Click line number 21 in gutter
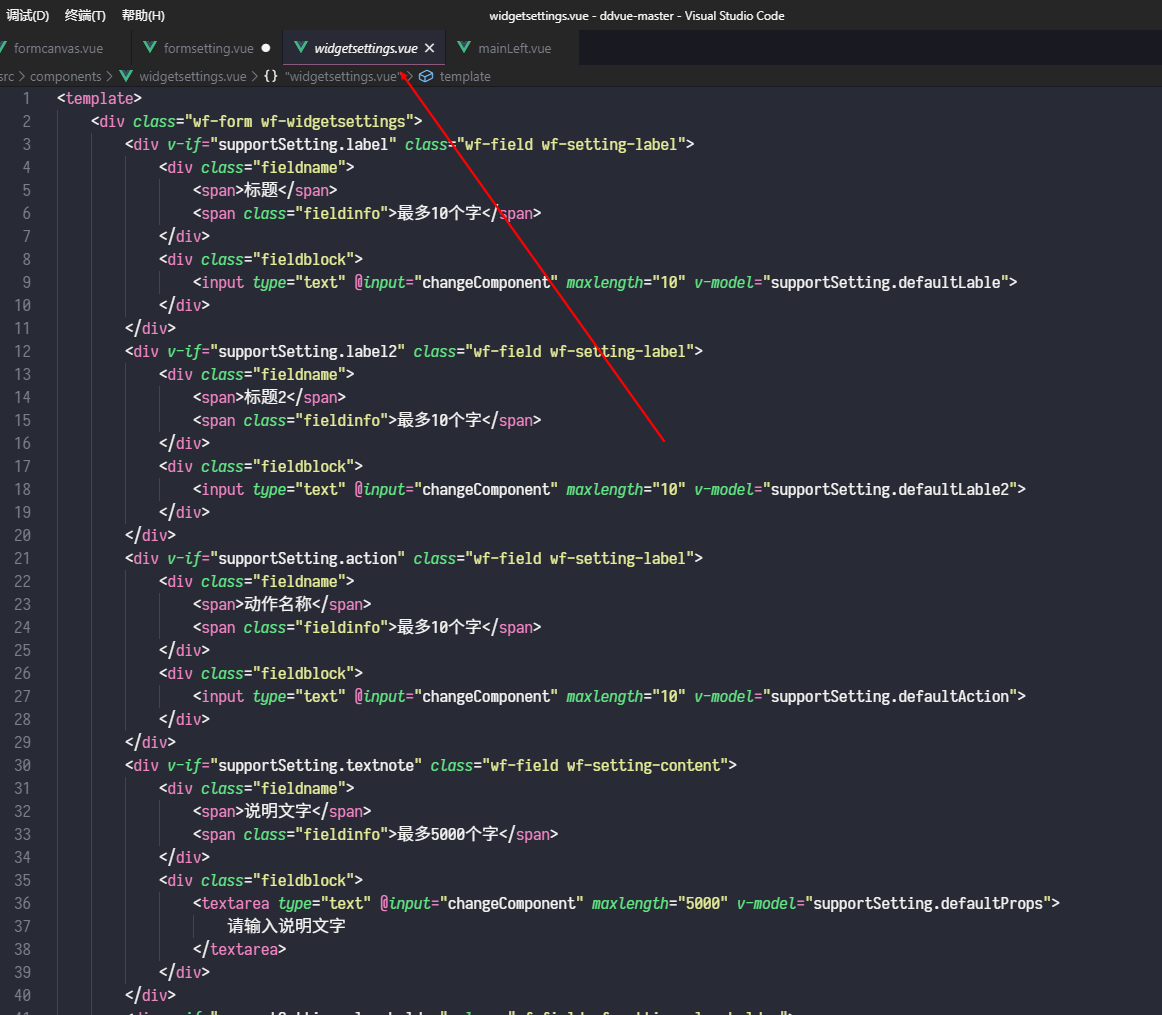1162x1015 pixels. (23, 559)
